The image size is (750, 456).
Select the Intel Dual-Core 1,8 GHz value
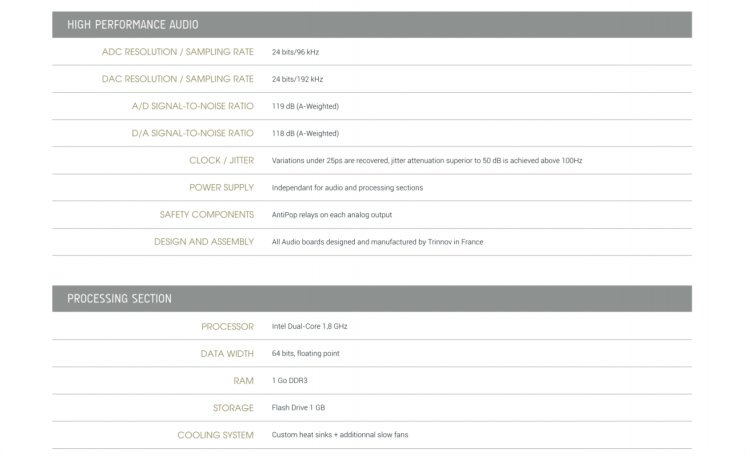coord(309,326)
